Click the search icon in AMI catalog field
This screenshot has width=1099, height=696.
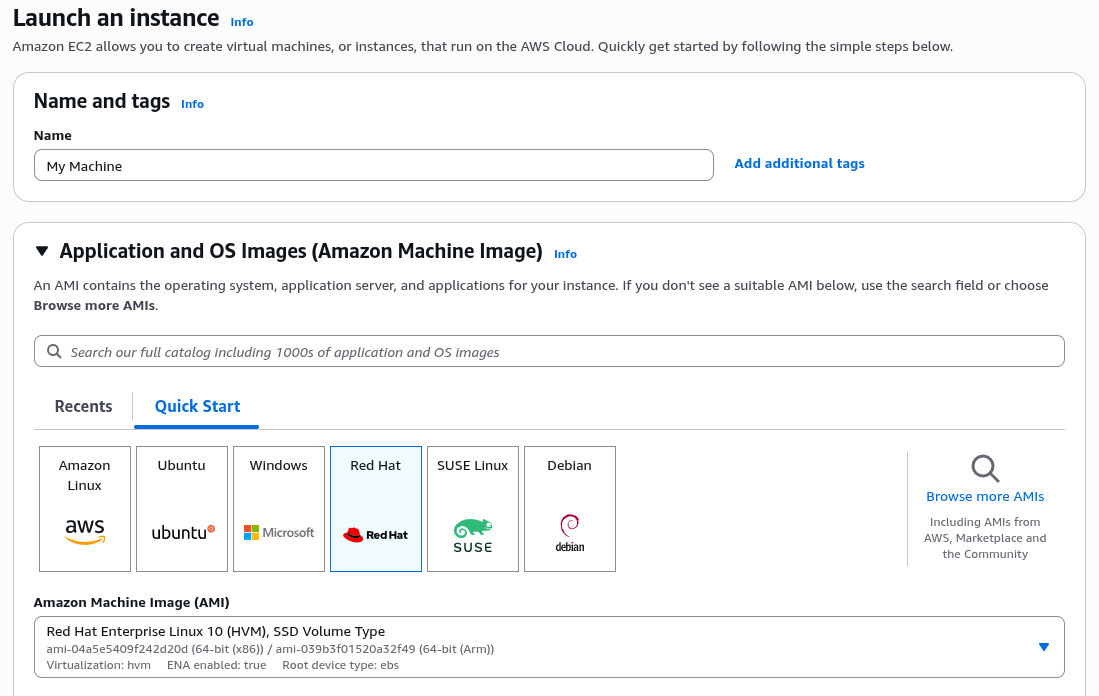pos(55,352)
